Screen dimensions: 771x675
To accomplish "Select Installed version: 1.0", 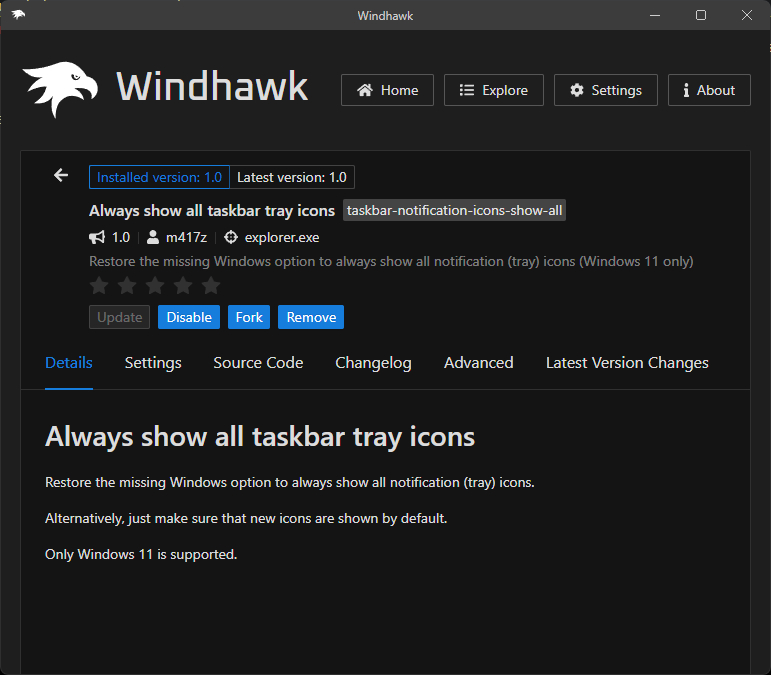I will click(x=159, y=177).
